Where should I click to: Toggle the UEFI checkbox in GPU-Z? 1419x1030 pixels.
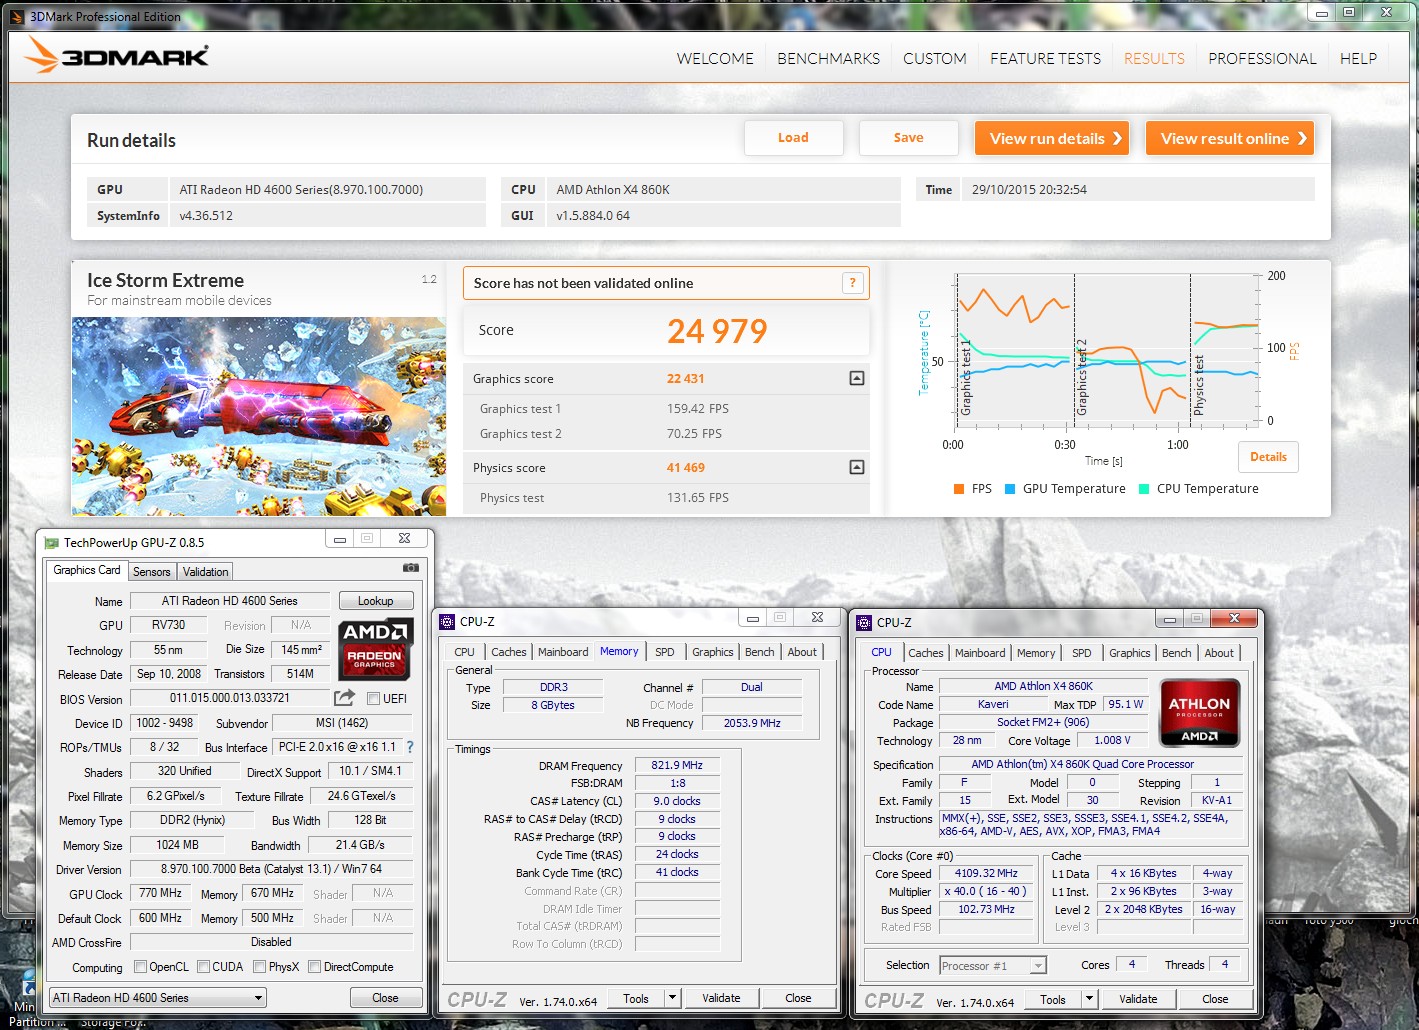[x=373, y=698]
